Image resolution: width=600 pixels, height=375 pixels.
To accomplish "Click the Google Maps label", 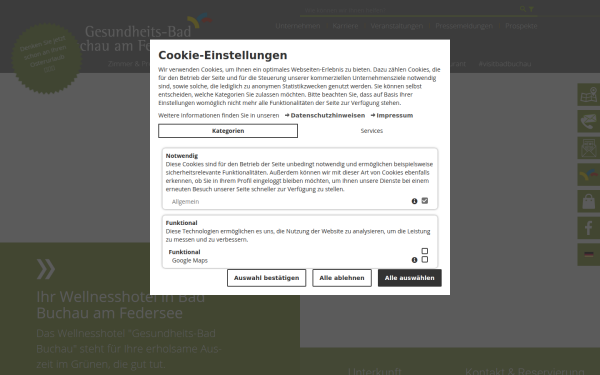I will click(x=190, y=261).
